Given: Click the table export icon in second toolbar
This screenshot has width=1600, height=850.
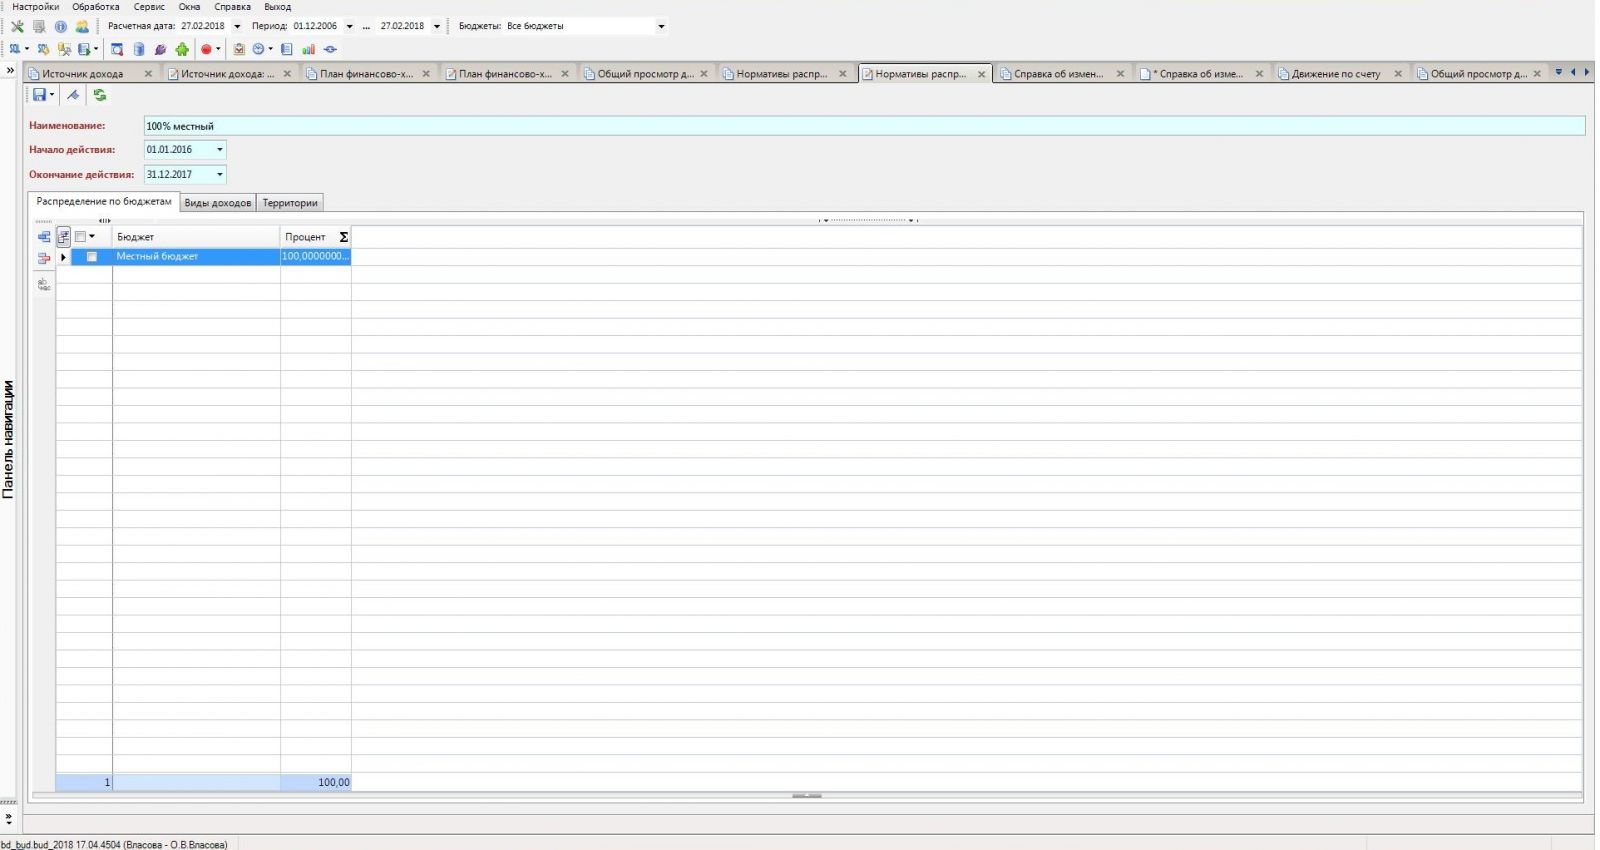Looking at the screenshot, I should tap(84, 49).
